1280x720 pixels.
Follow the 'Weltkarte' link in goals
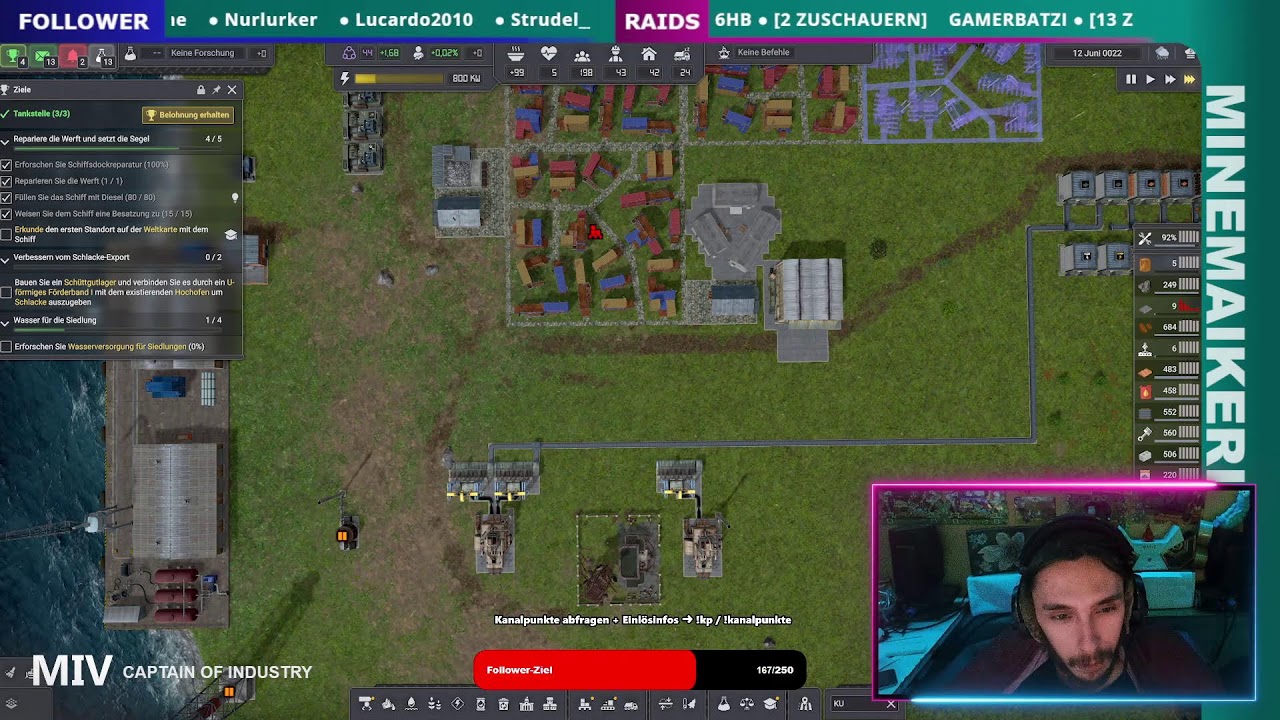pyautogui.click(x=160, y=230)
